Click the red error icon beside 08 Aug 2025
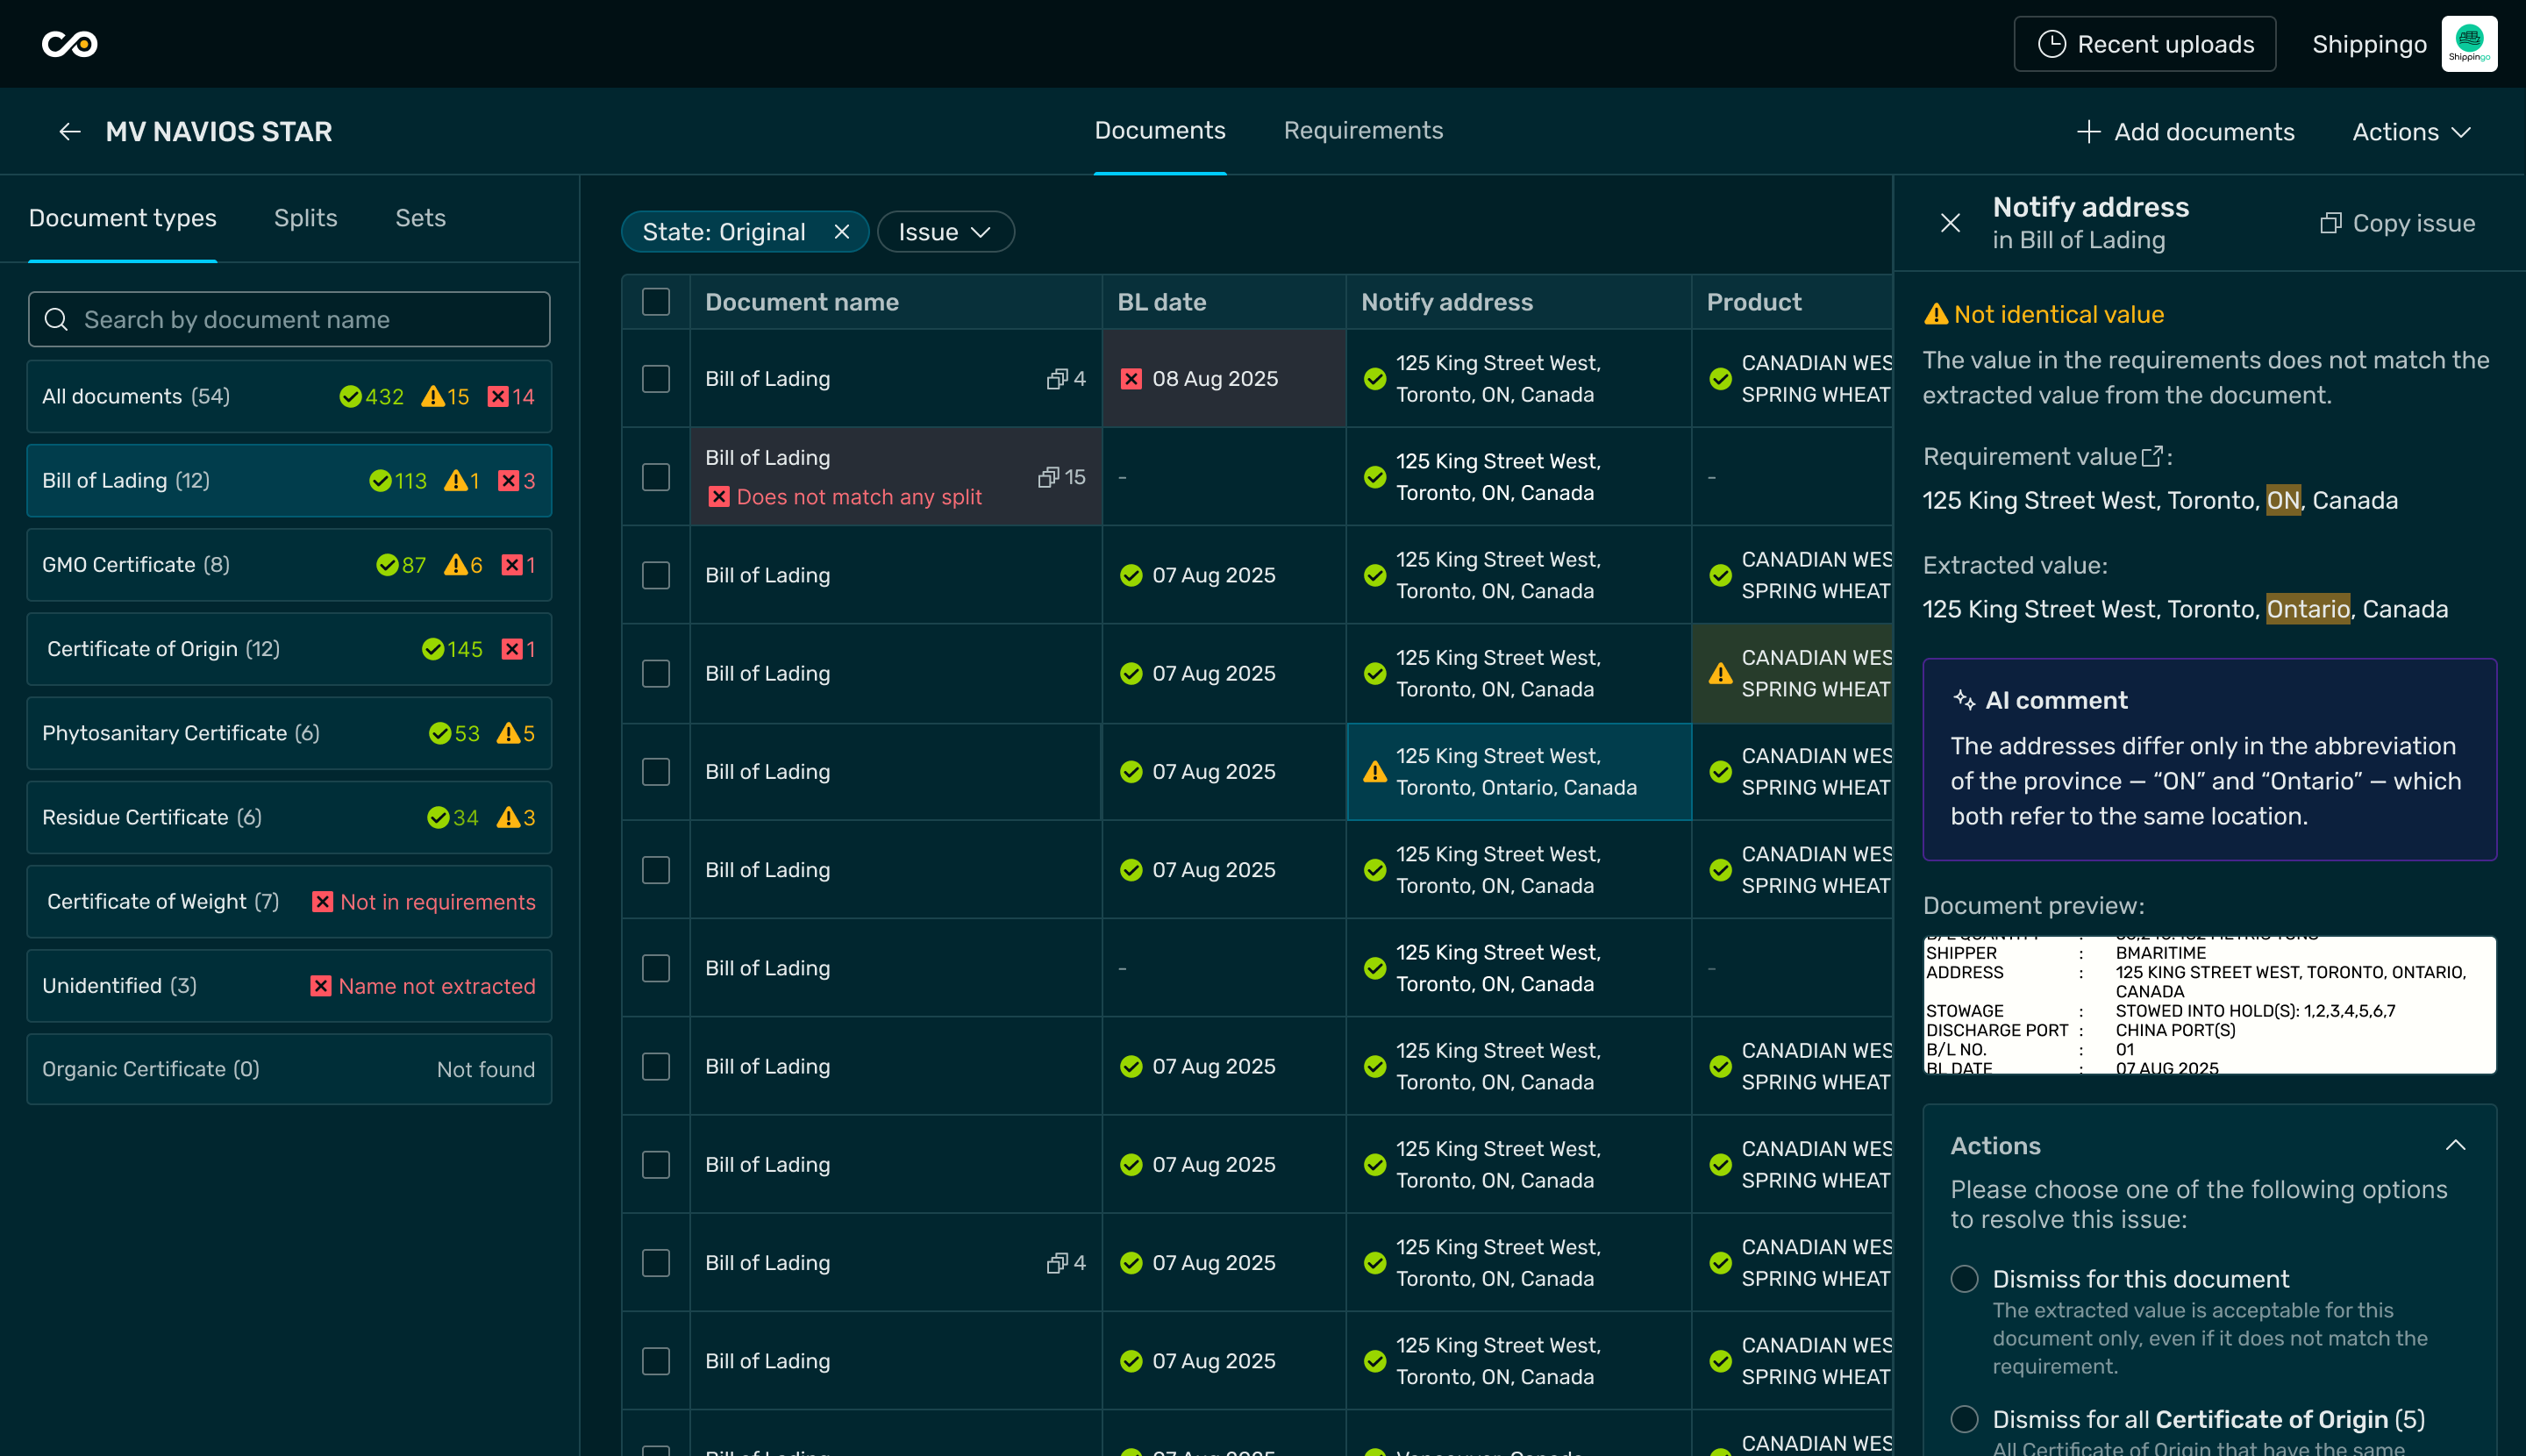This screenshot has width=2526, height=1456. [1131, 379]
